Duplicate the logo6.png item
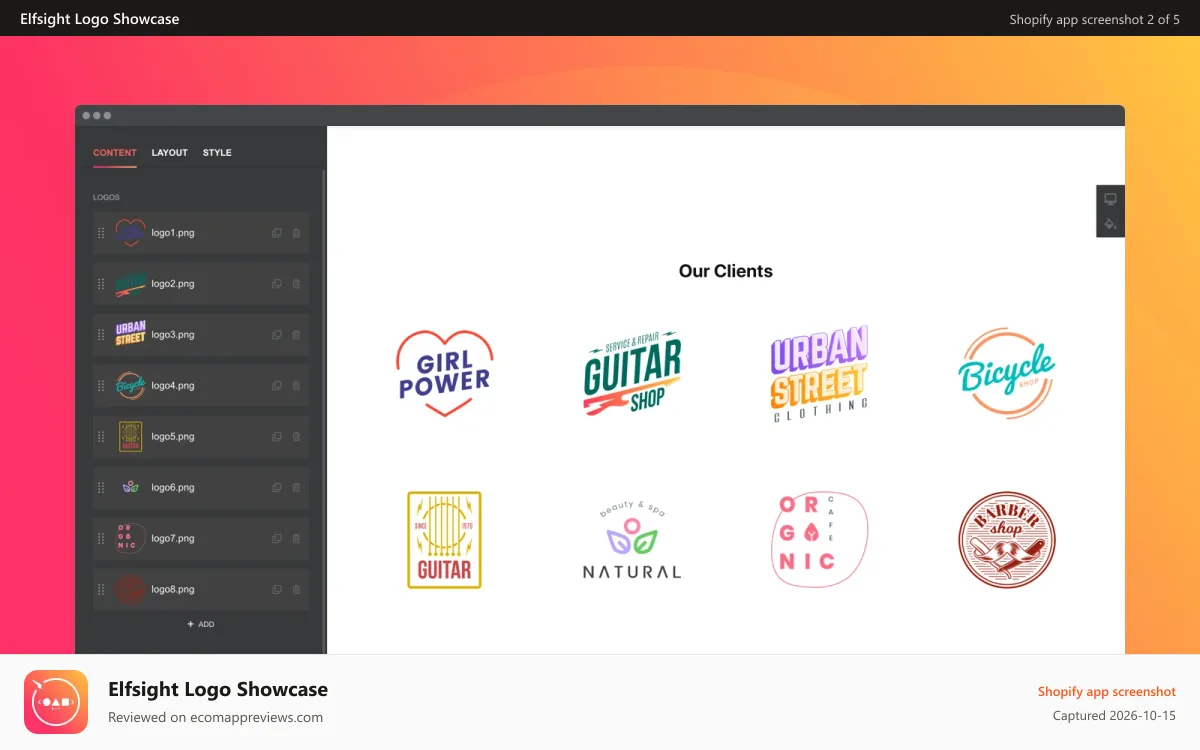This screenshot has height=750, width=1200. click(x=277, y=488)
